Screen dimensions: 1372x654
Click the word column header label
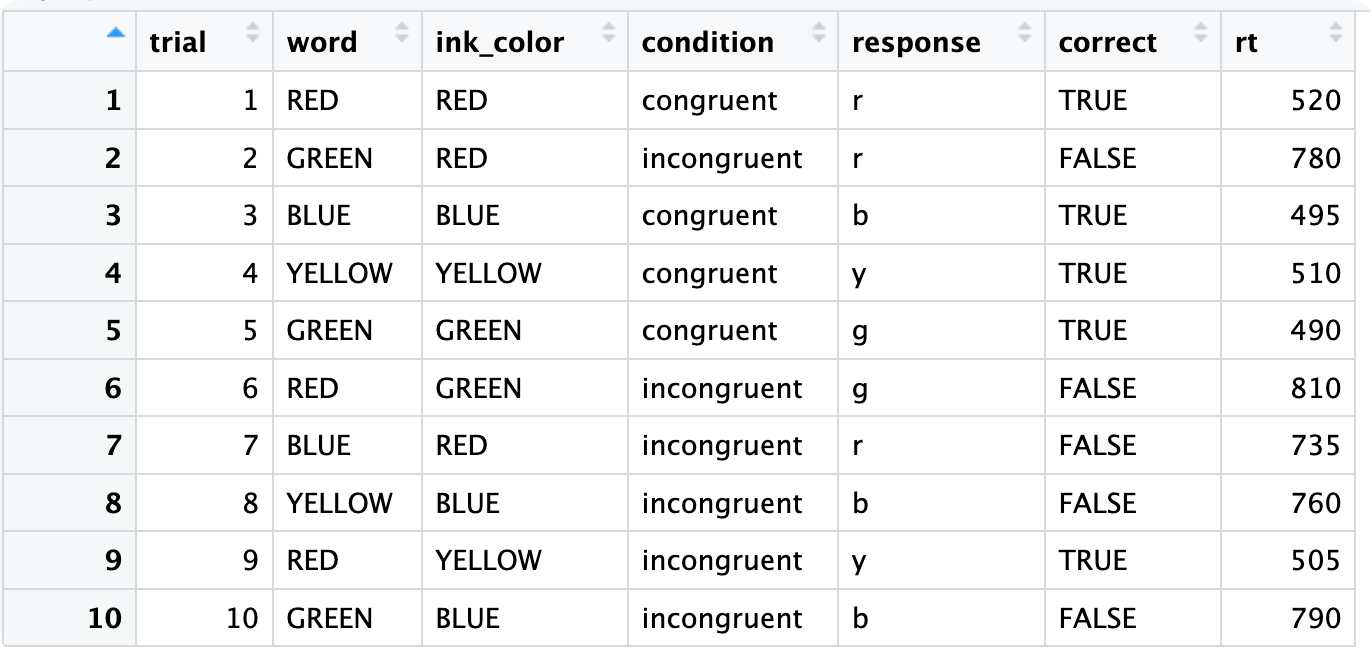(322, 43)
